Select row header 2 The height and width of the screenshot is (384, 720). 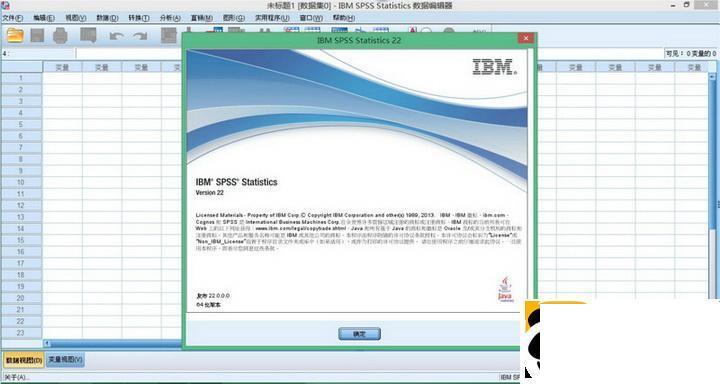point(21,90)
